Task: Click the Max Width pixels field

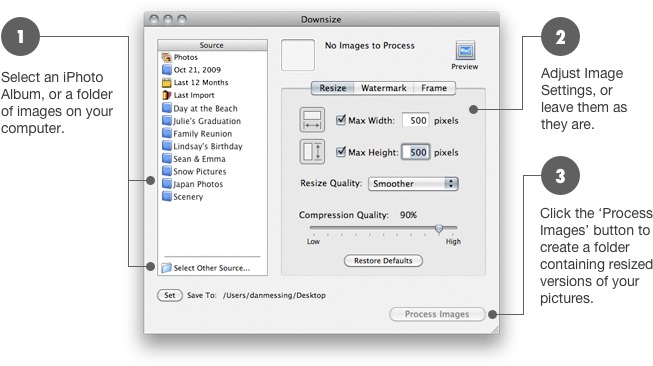Action: pos(416,120)
